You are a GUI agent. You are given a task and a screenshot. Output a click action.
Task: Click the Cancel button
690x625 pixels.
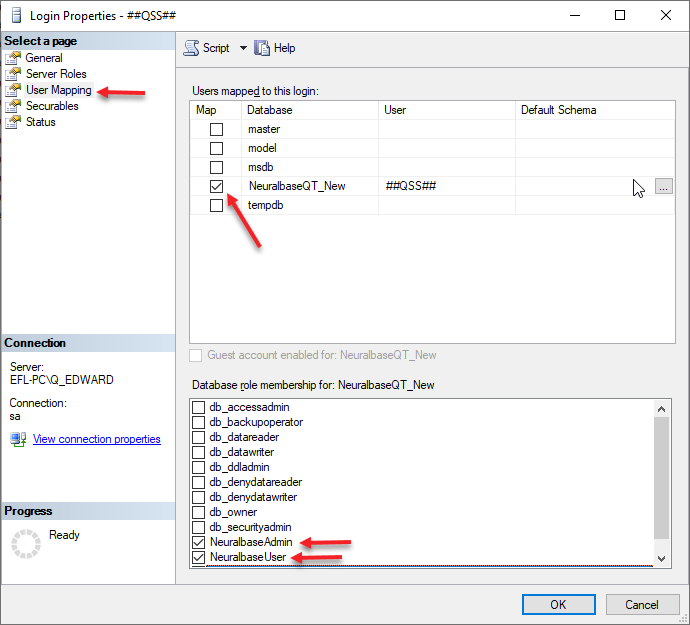(642, 604)
